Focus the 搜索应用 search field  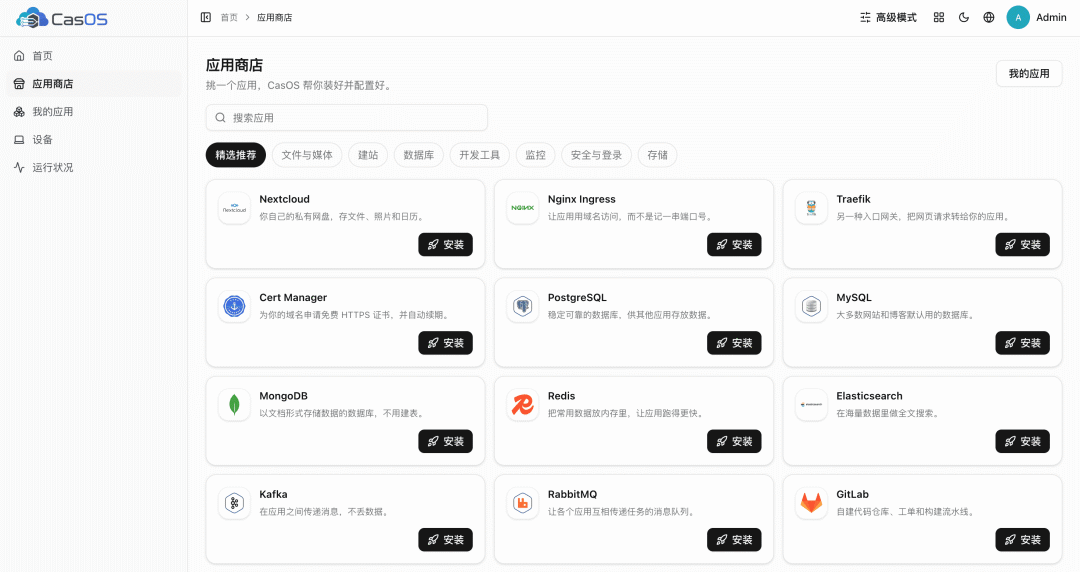click(x=346, y=118)
